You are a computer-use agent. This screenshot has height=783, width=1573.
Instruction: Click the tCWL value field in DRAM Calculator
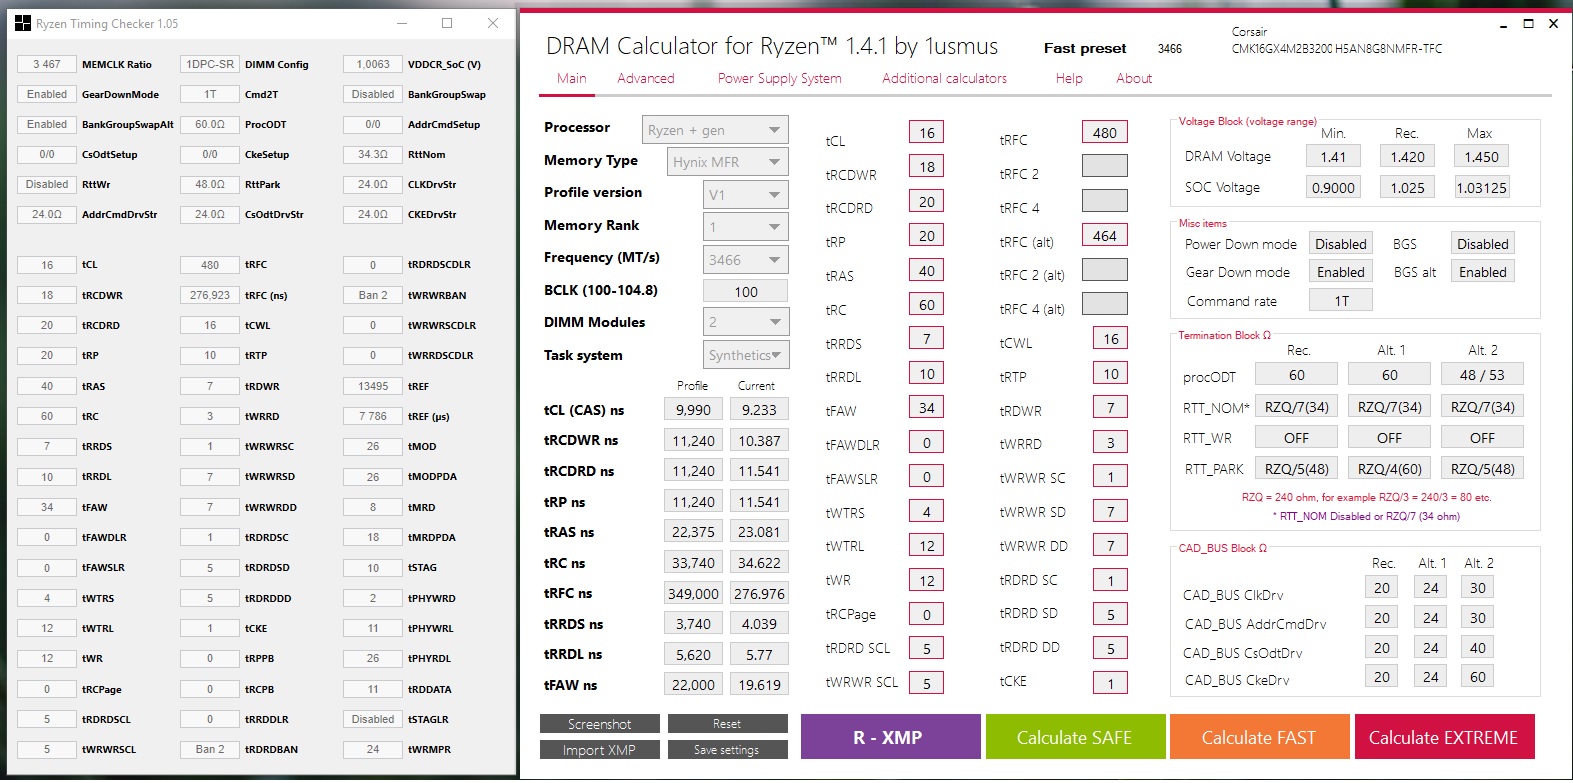pos(1111,339)
